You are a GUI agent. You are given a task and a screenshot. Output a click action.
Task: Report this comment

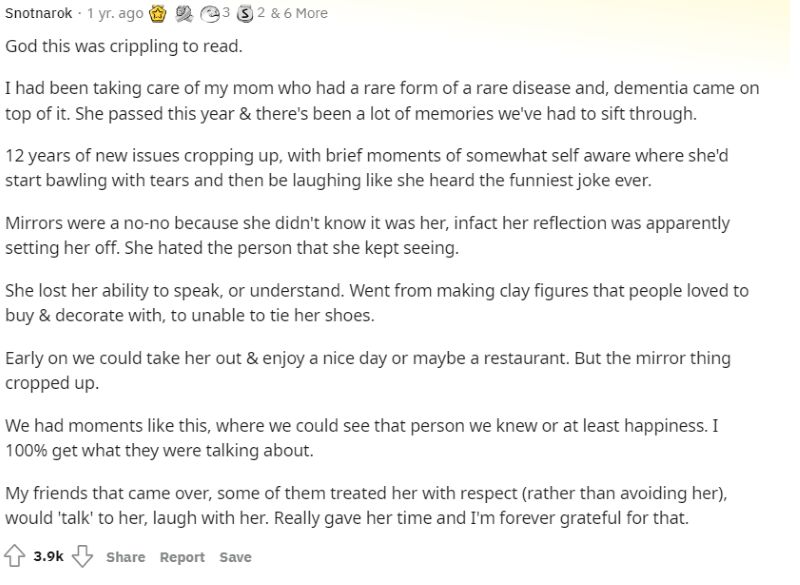tap(182, 557)
